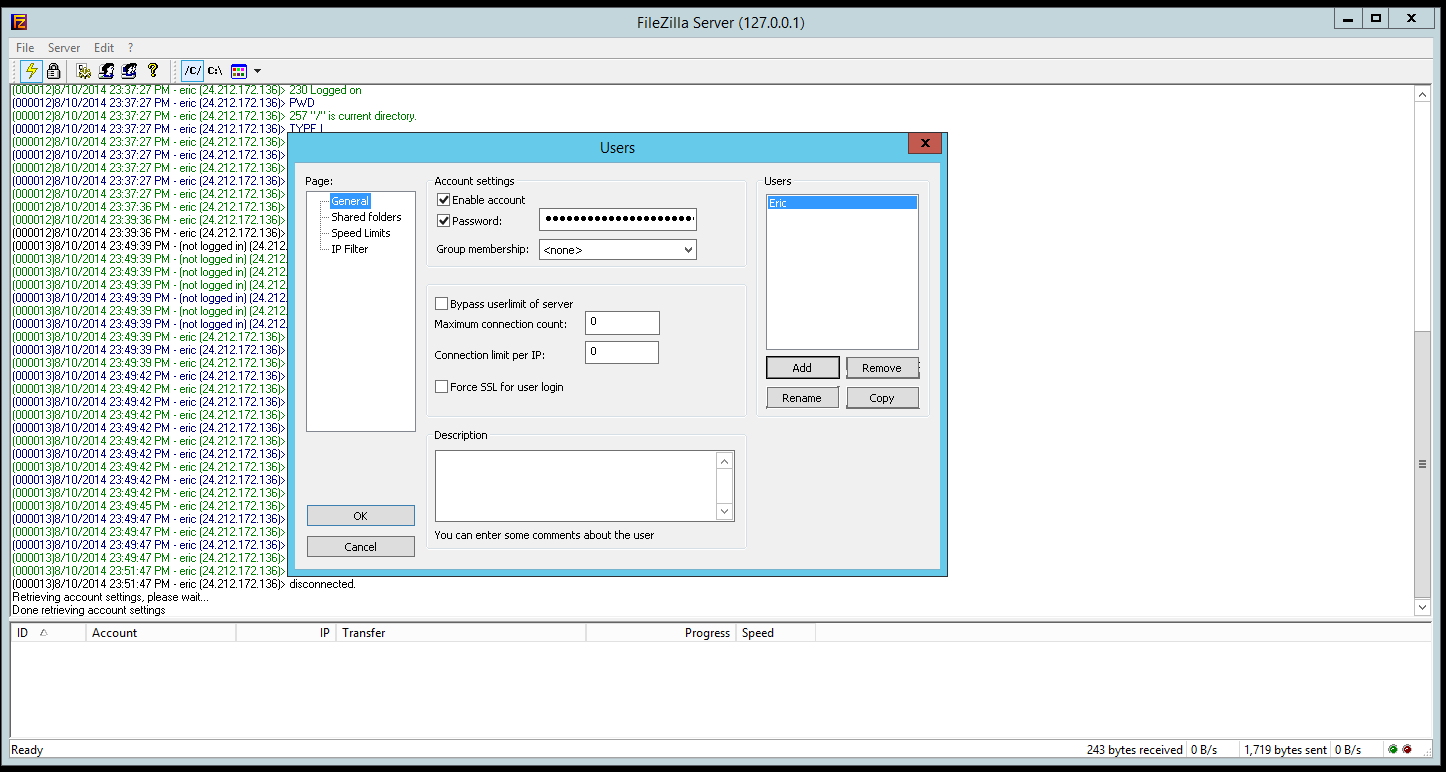Viewport: 1446px width, 772px height.
Task: Click the padlock lock server icon
Action: pos(54,71)
